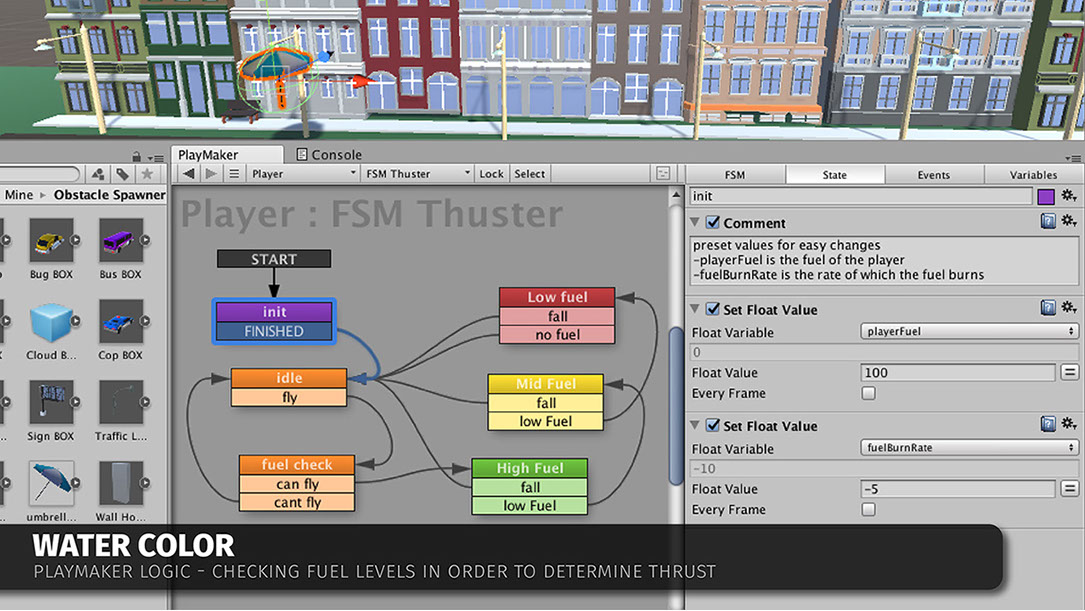The width and height of the screenshot is (1085, 611).
Task: Open the FSM Thuster selection dropdown
Action: [417, 174]
